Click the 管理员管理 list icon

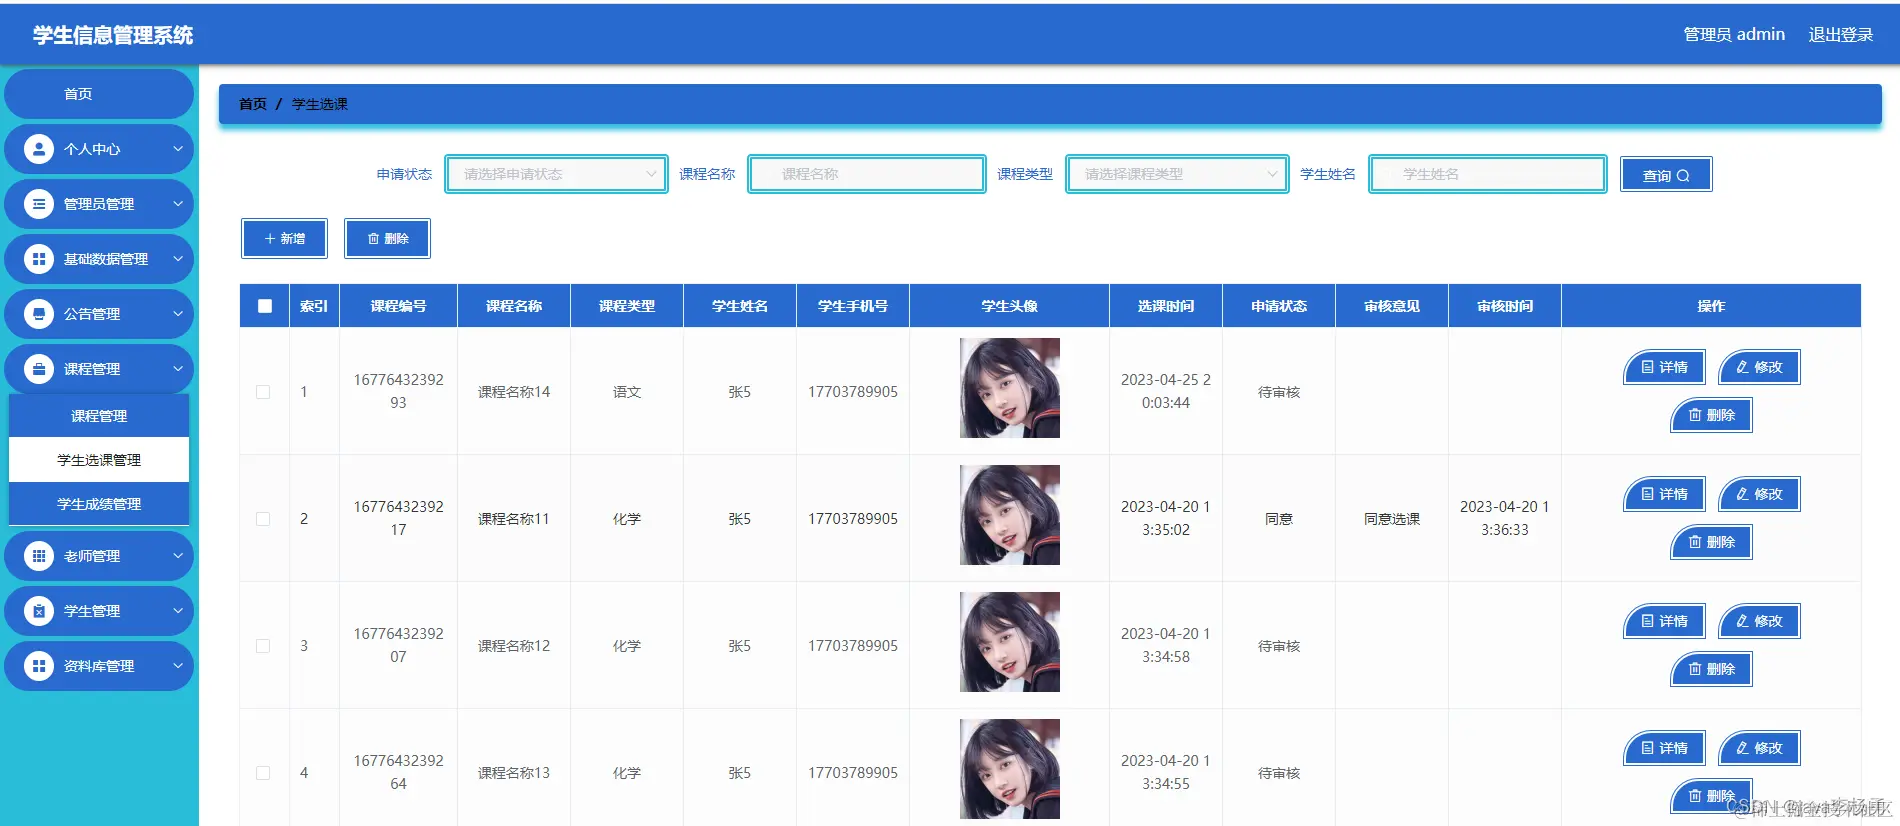click(x=39, y=204)
